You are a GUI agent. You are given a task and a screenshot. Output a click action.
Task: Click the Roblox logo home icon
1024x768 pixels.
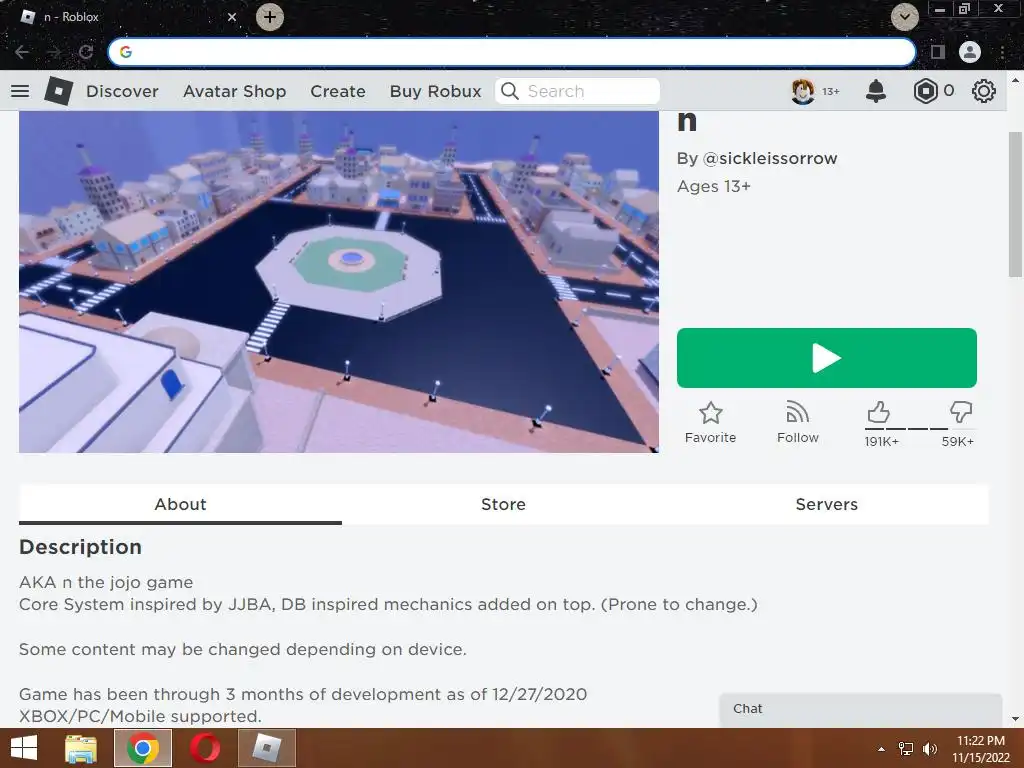click(58, 91)
